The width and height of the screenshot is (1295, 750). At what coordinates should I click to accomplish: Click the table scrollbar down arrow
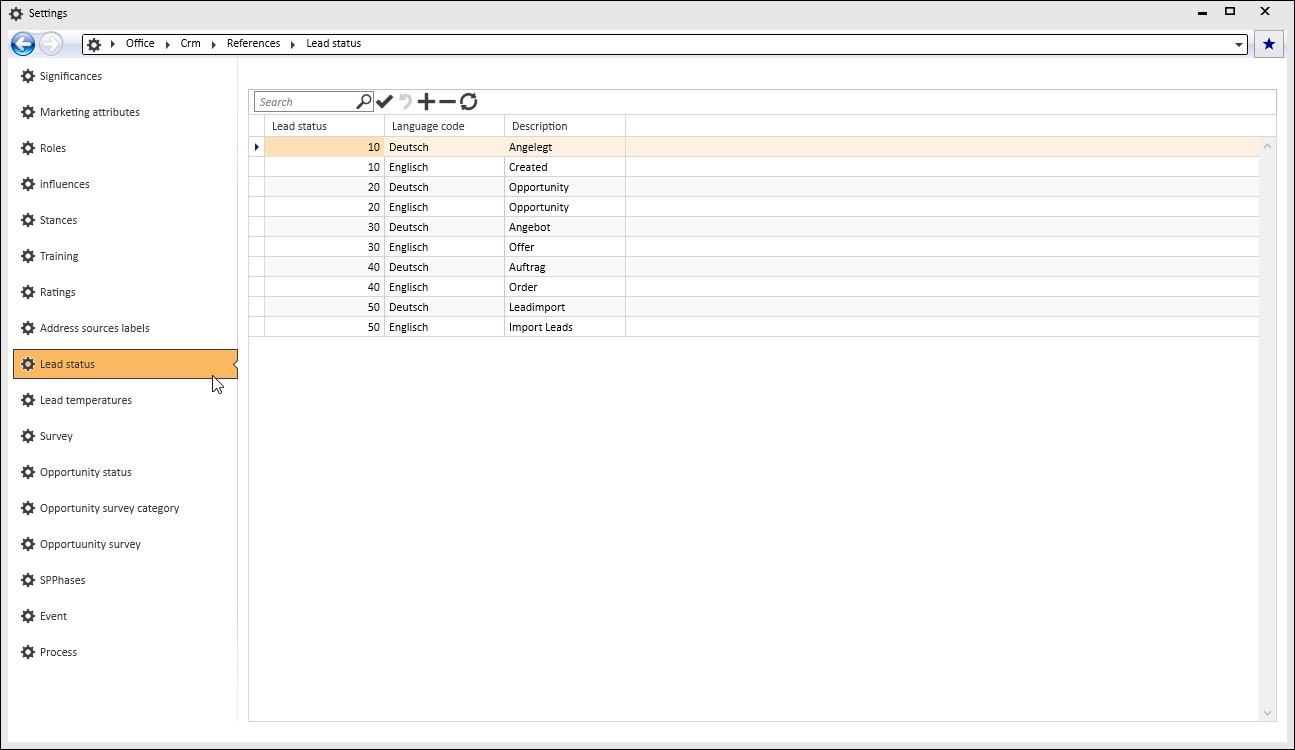1268,713
